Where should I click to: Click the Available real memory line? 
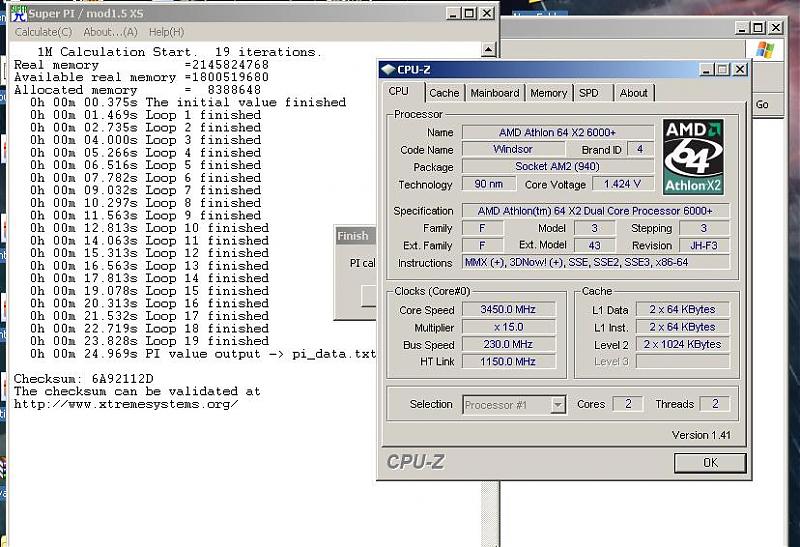pyautogui.click(x=141, y=77)
